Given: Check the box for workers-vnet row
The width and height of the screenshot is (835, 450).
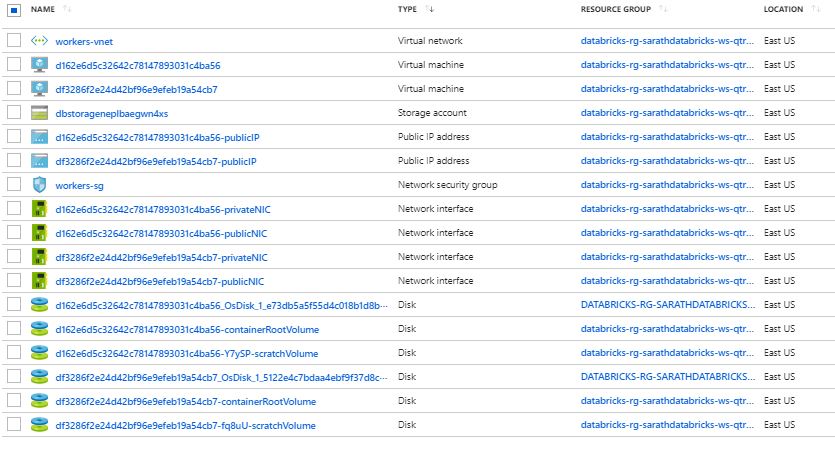Looking at the screenshot, I should click(x=14, y=41).
